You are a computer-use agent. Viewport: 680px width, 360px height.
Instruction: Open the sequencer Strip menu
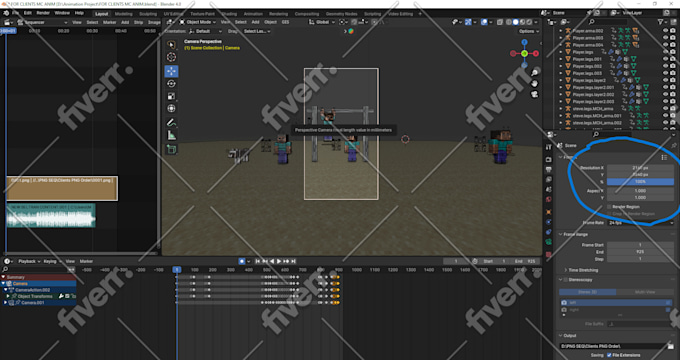tap(138, 22)
